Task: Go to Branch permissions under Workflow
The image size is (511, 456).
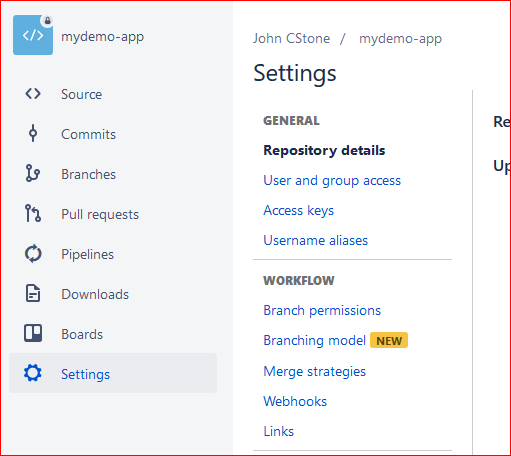Action: [322, 311]
